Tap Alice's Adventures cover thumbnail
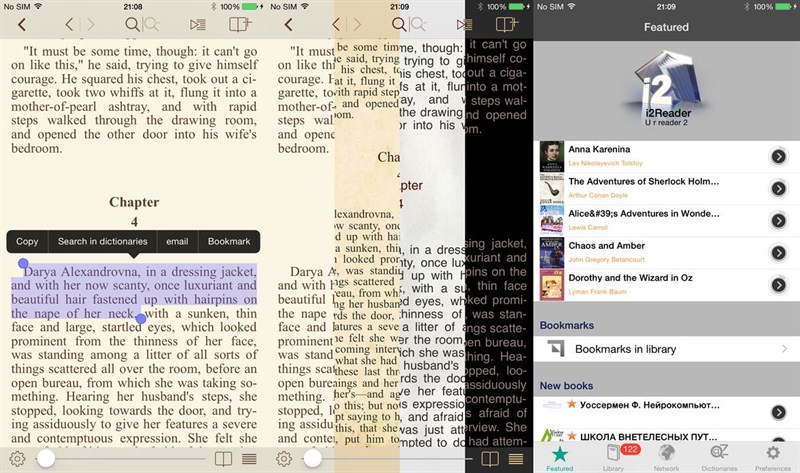Screen dimensions: 800x473 (552, 221)
